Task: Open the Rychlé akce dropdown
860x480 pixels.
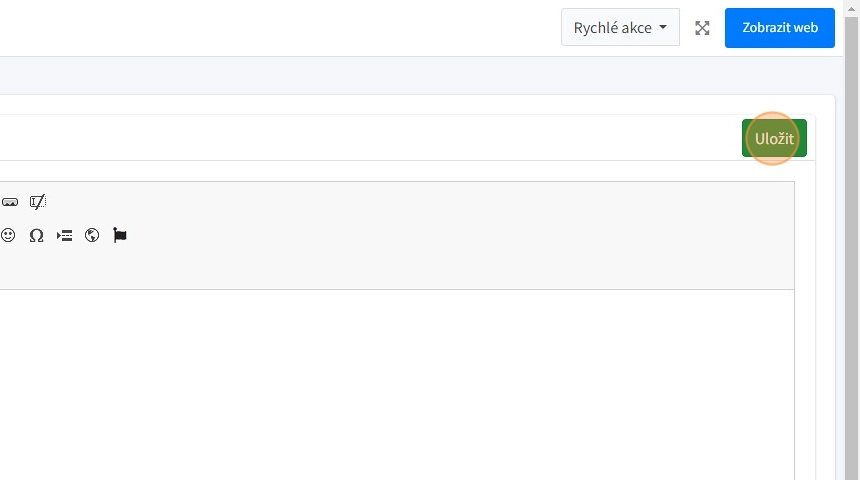Action: pos(620,28)
